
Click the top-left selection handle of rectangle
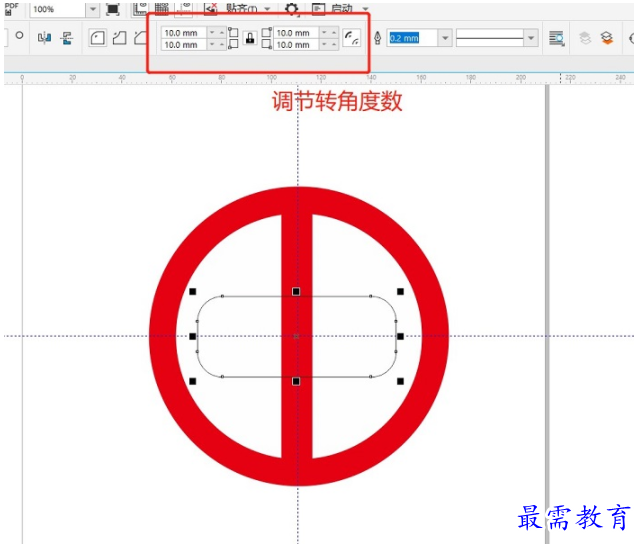(x=193, y=291)
